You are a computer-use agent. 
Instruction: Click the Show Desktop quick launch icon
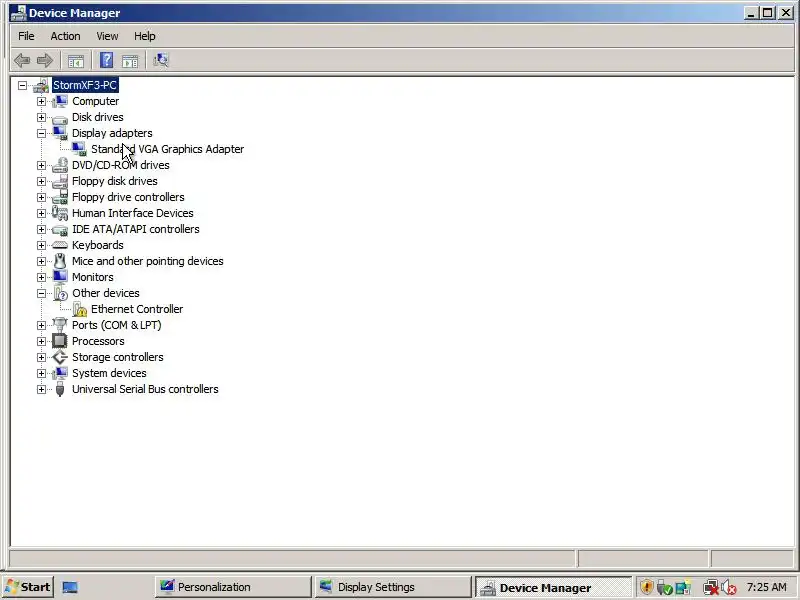point(70,587)
